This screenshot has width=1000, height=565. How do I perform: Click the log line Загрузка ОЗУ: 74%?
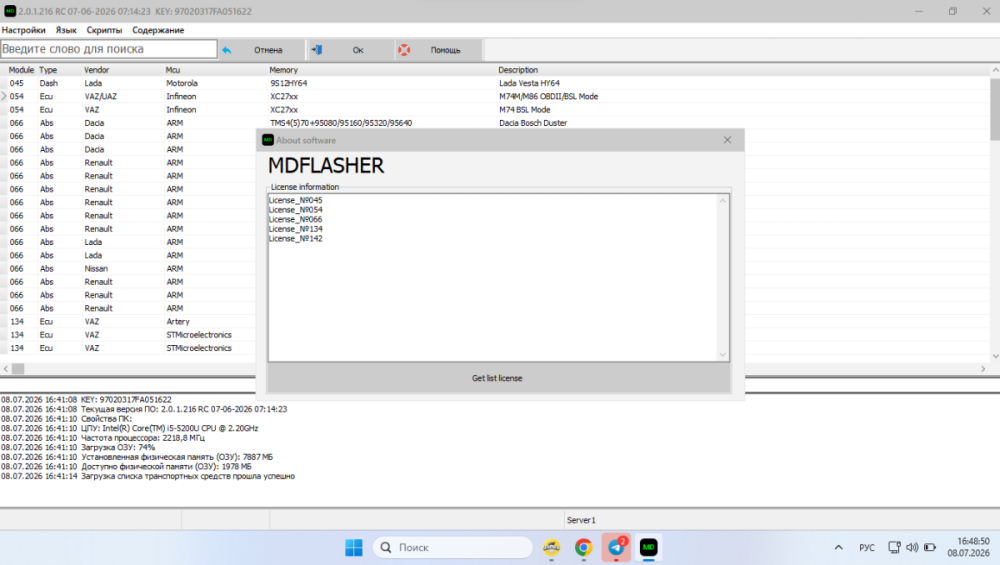click(78, 448)
